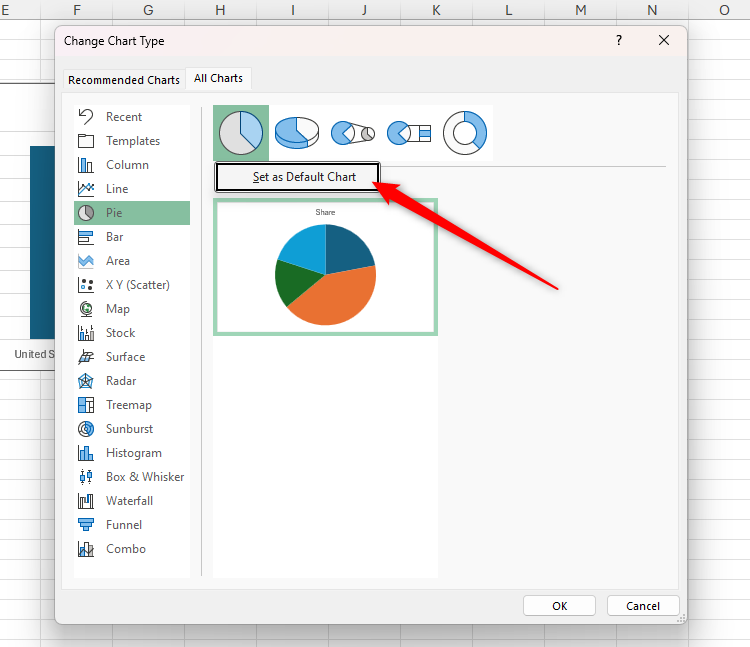This screenshot has width=750, height=647.
Task: Open the dialog Help question mark
Action: point(619,41)
